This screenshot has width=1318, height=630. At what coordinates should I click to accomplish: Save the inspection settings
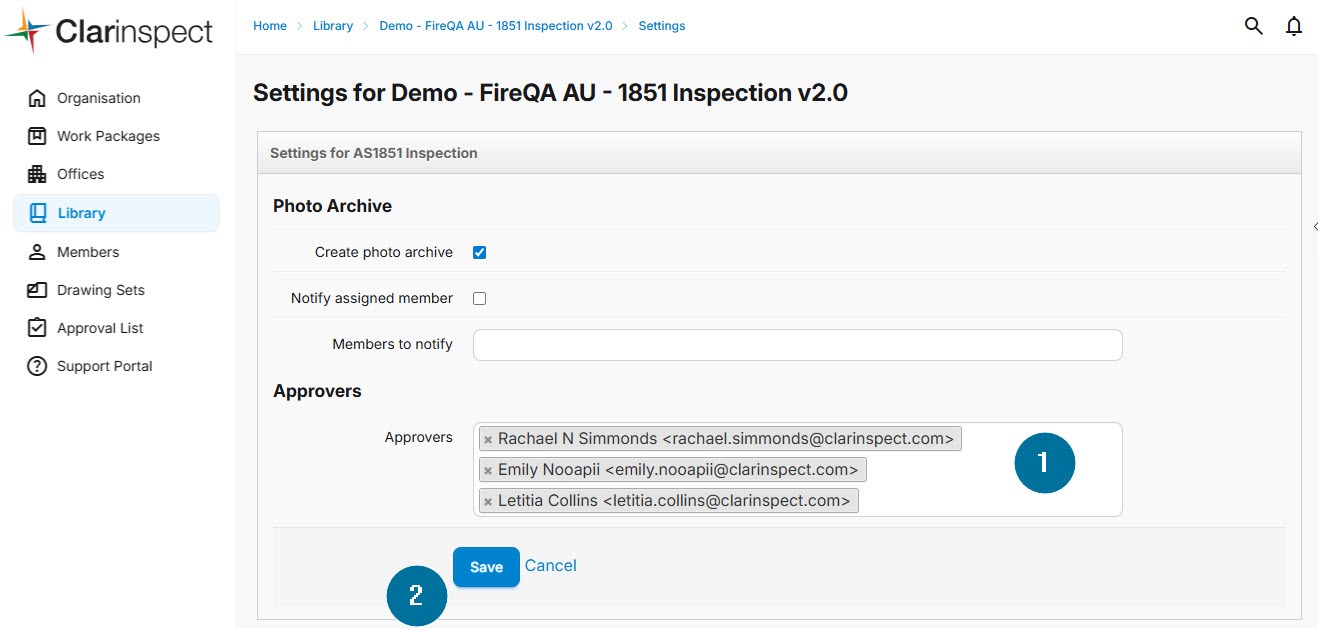[486, 567]
